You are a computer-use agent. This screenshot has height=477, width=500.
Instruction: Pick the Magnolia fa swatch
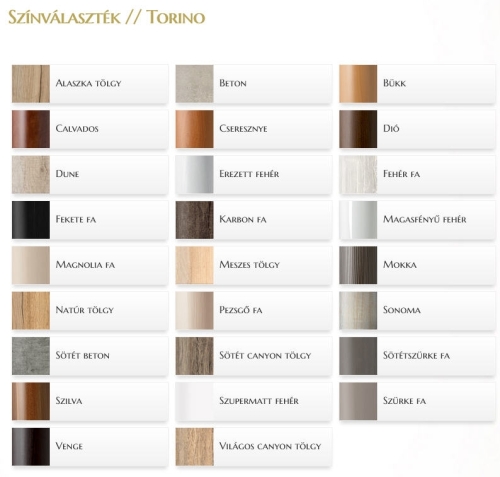click(x=31, y=265)
